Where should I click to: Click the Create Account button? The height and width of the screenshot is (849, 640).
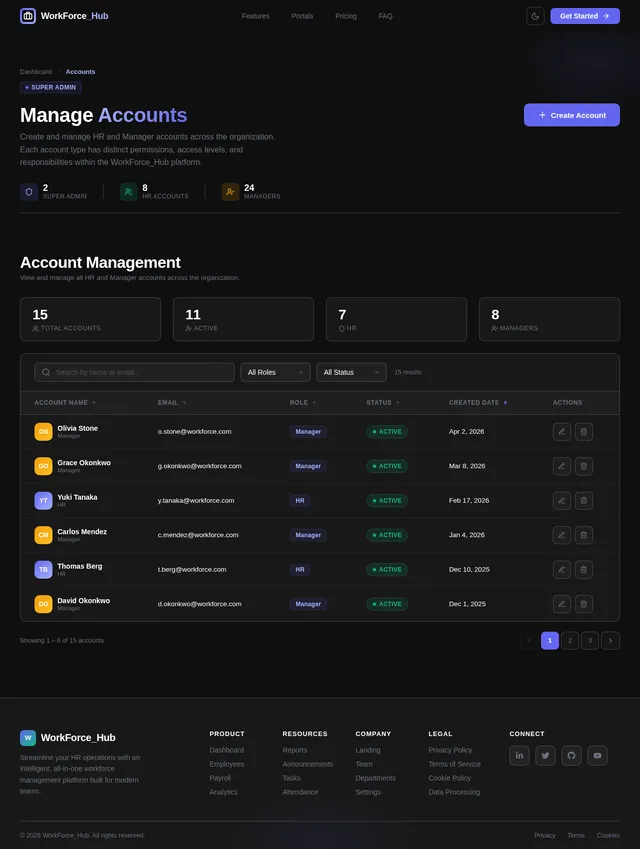[572, 115]
